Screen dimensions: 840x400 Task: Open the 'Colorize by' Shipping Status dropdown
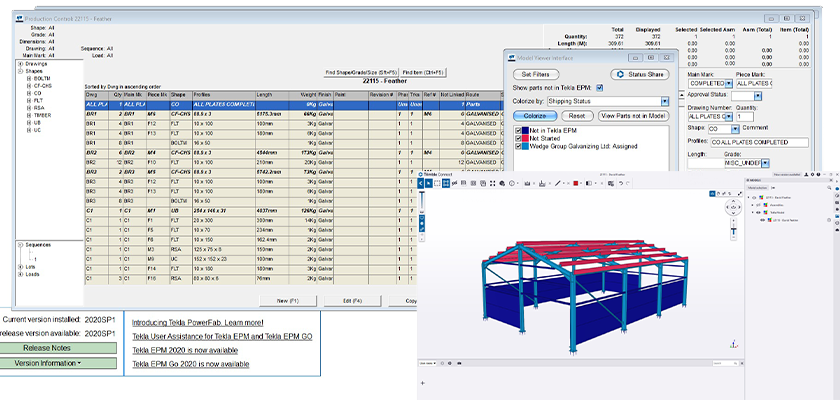click(x=664, y=101)
